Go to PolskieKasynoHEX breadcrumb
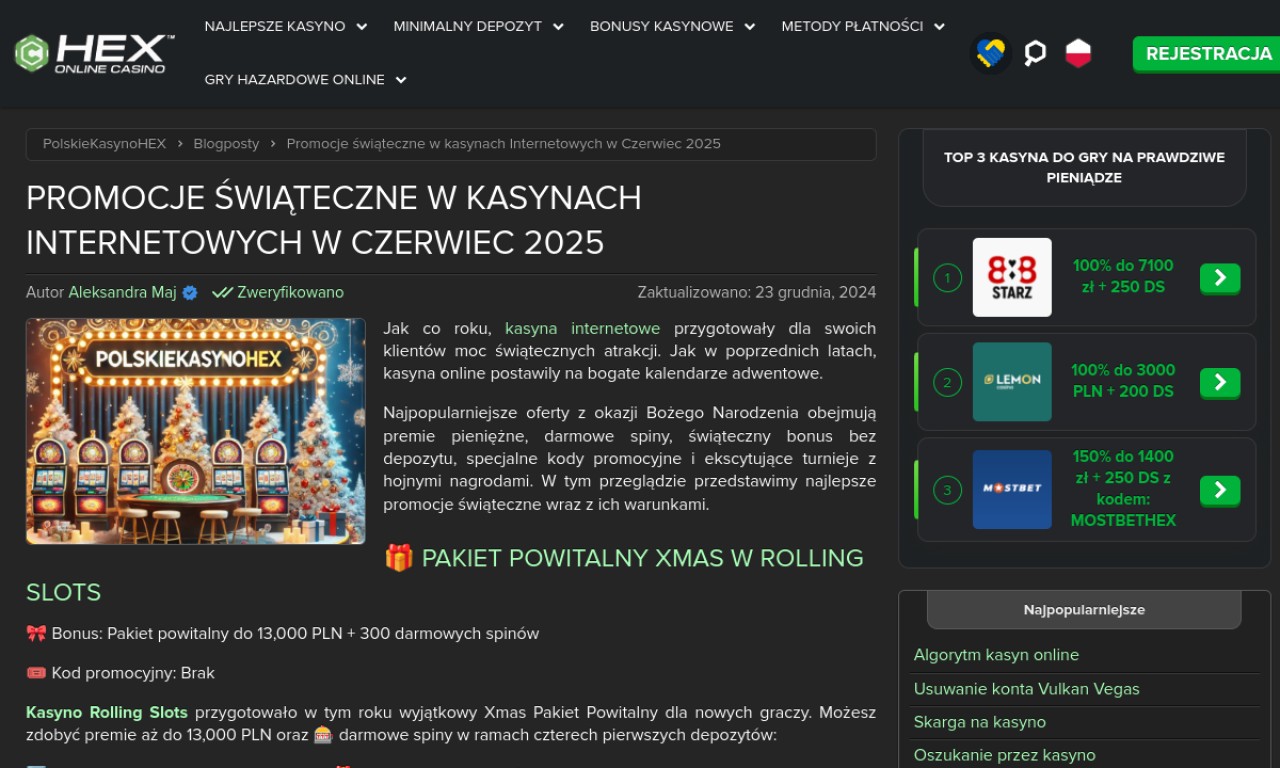 (104, 144)
